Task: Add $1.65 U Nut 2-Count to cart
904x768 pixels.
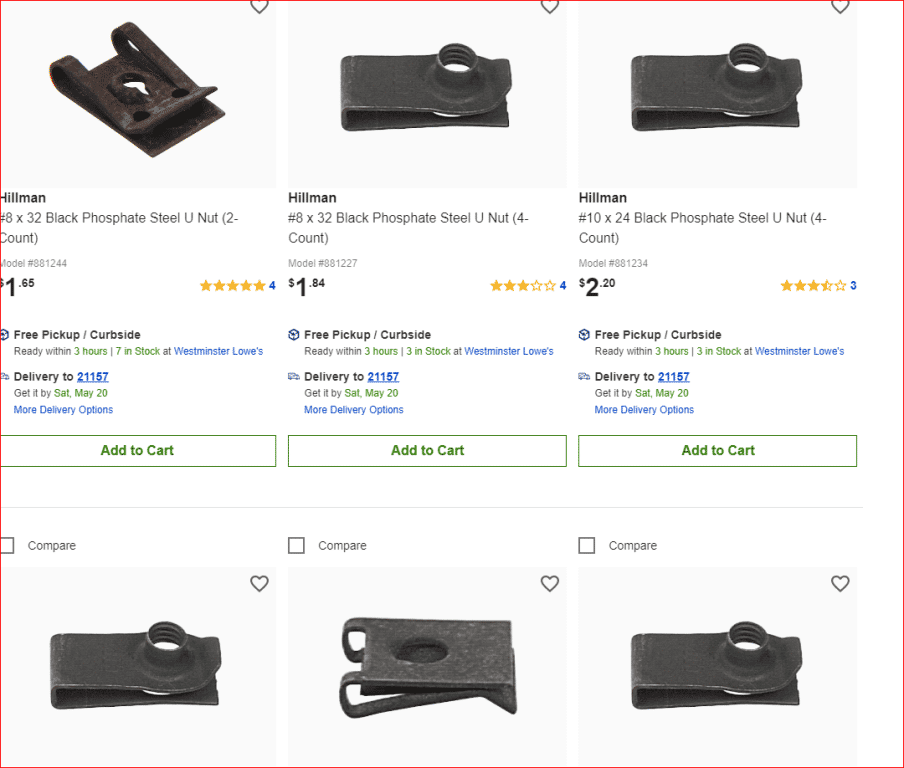Action: [x=137, y=450]
